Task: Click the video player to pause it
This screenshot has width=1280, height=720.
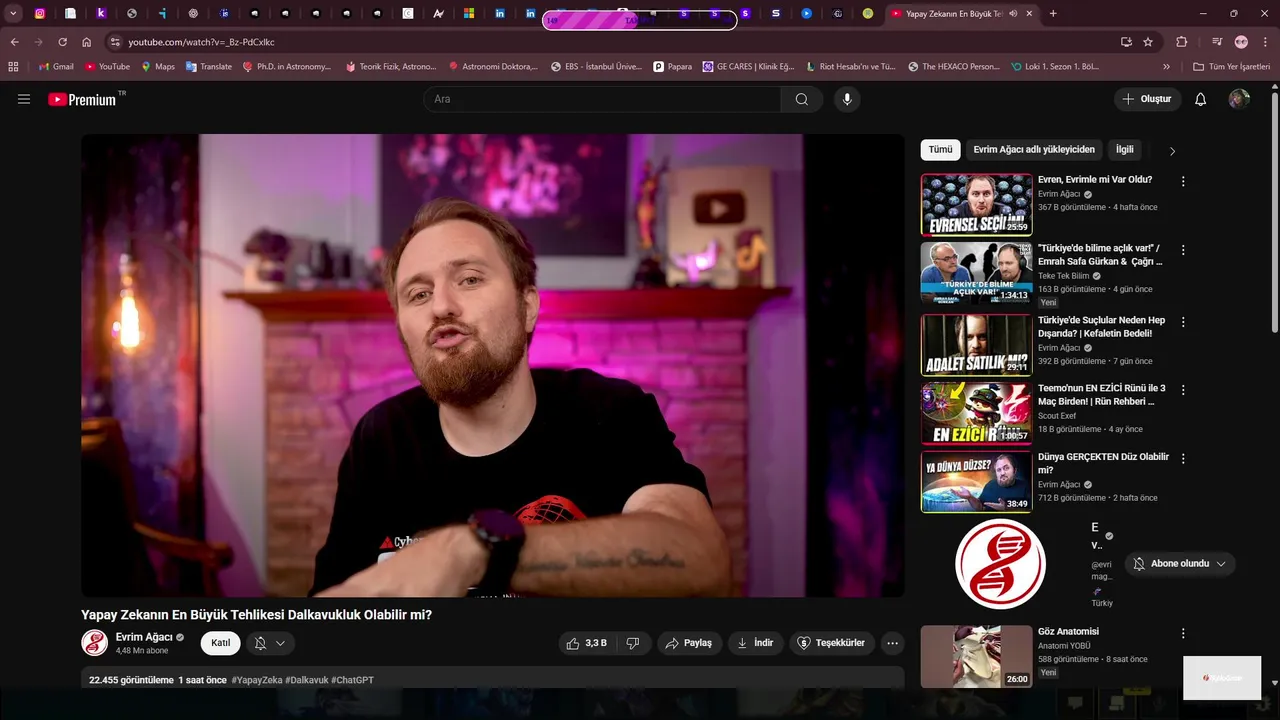Action: pyautogui.click(x=492, y=365)
